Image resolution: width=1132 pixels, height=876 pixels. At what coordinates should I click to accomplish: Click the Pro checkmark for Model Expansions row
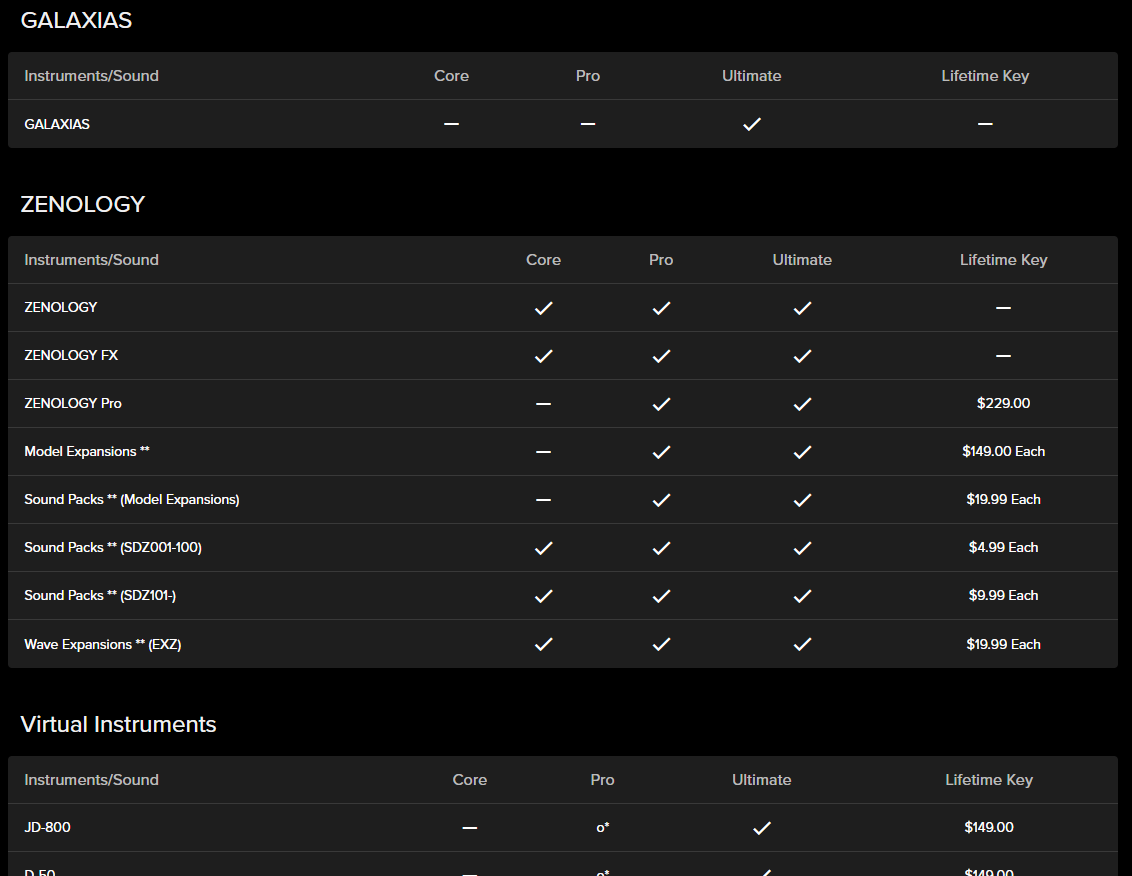pyautogui.click(x=661, y=452)
